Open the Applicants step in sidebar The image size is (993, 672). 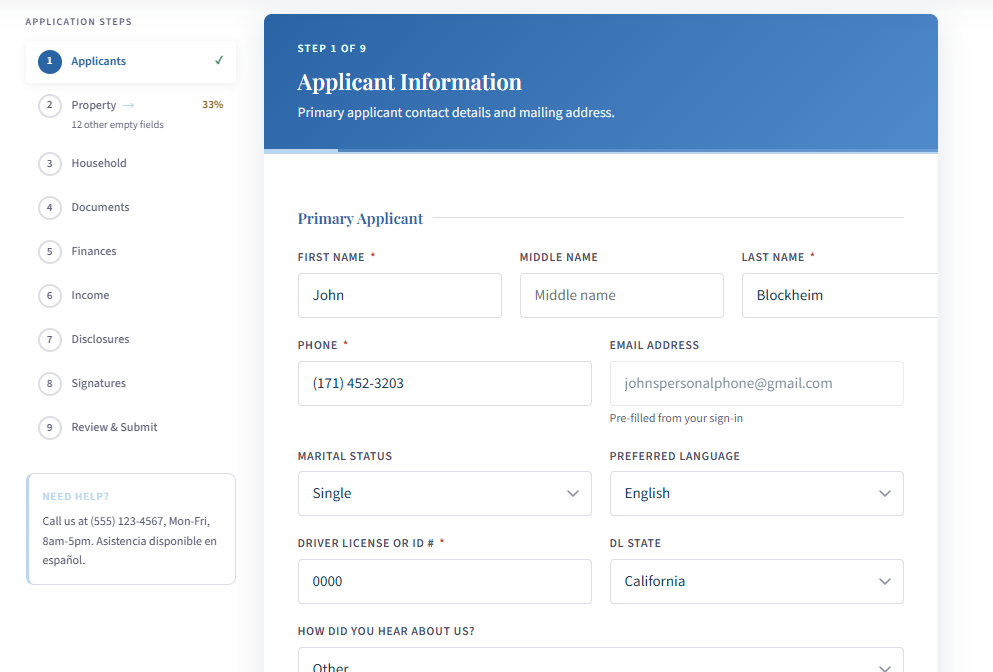tap(131, 61)
